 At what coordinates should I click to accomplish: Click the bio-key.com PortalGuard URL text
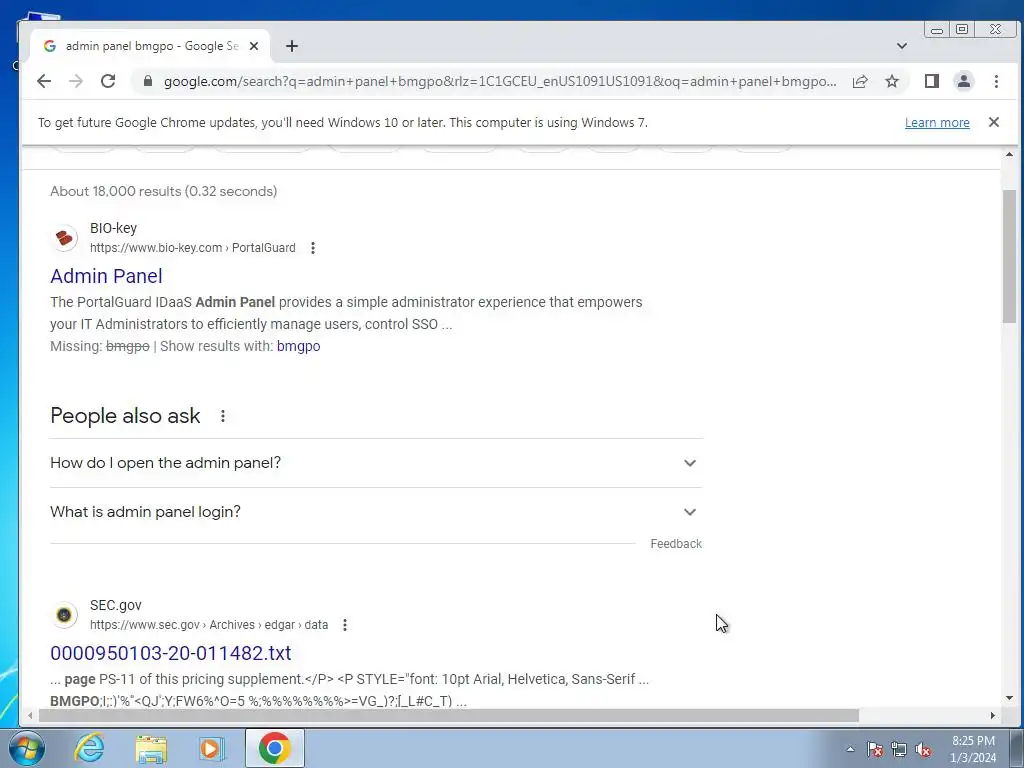point(193,248)
